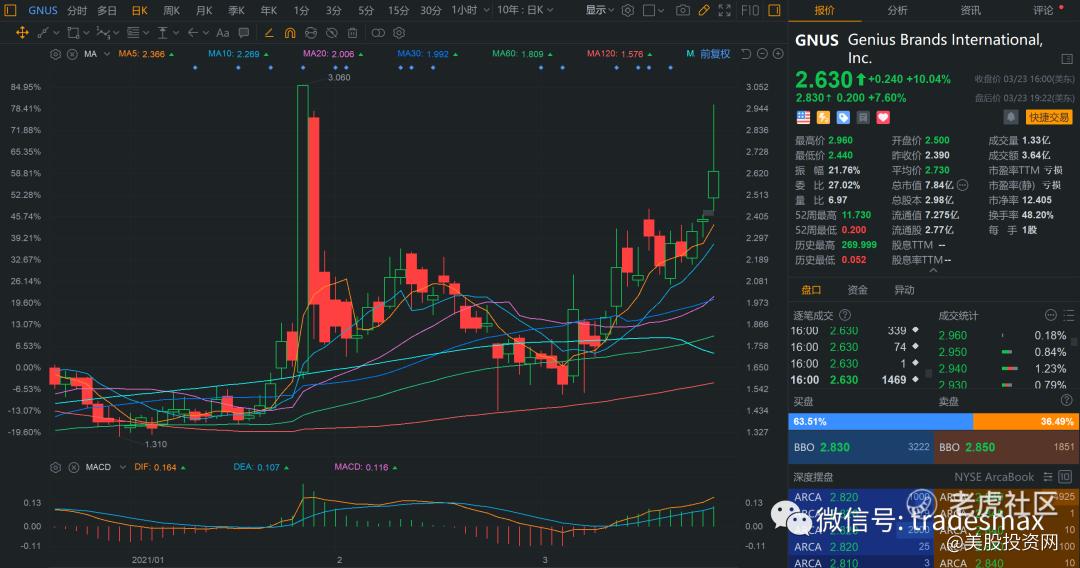1080x568 pixels.
Task: Switch to 周K weekly chart
Action: [x=172, y=10]
